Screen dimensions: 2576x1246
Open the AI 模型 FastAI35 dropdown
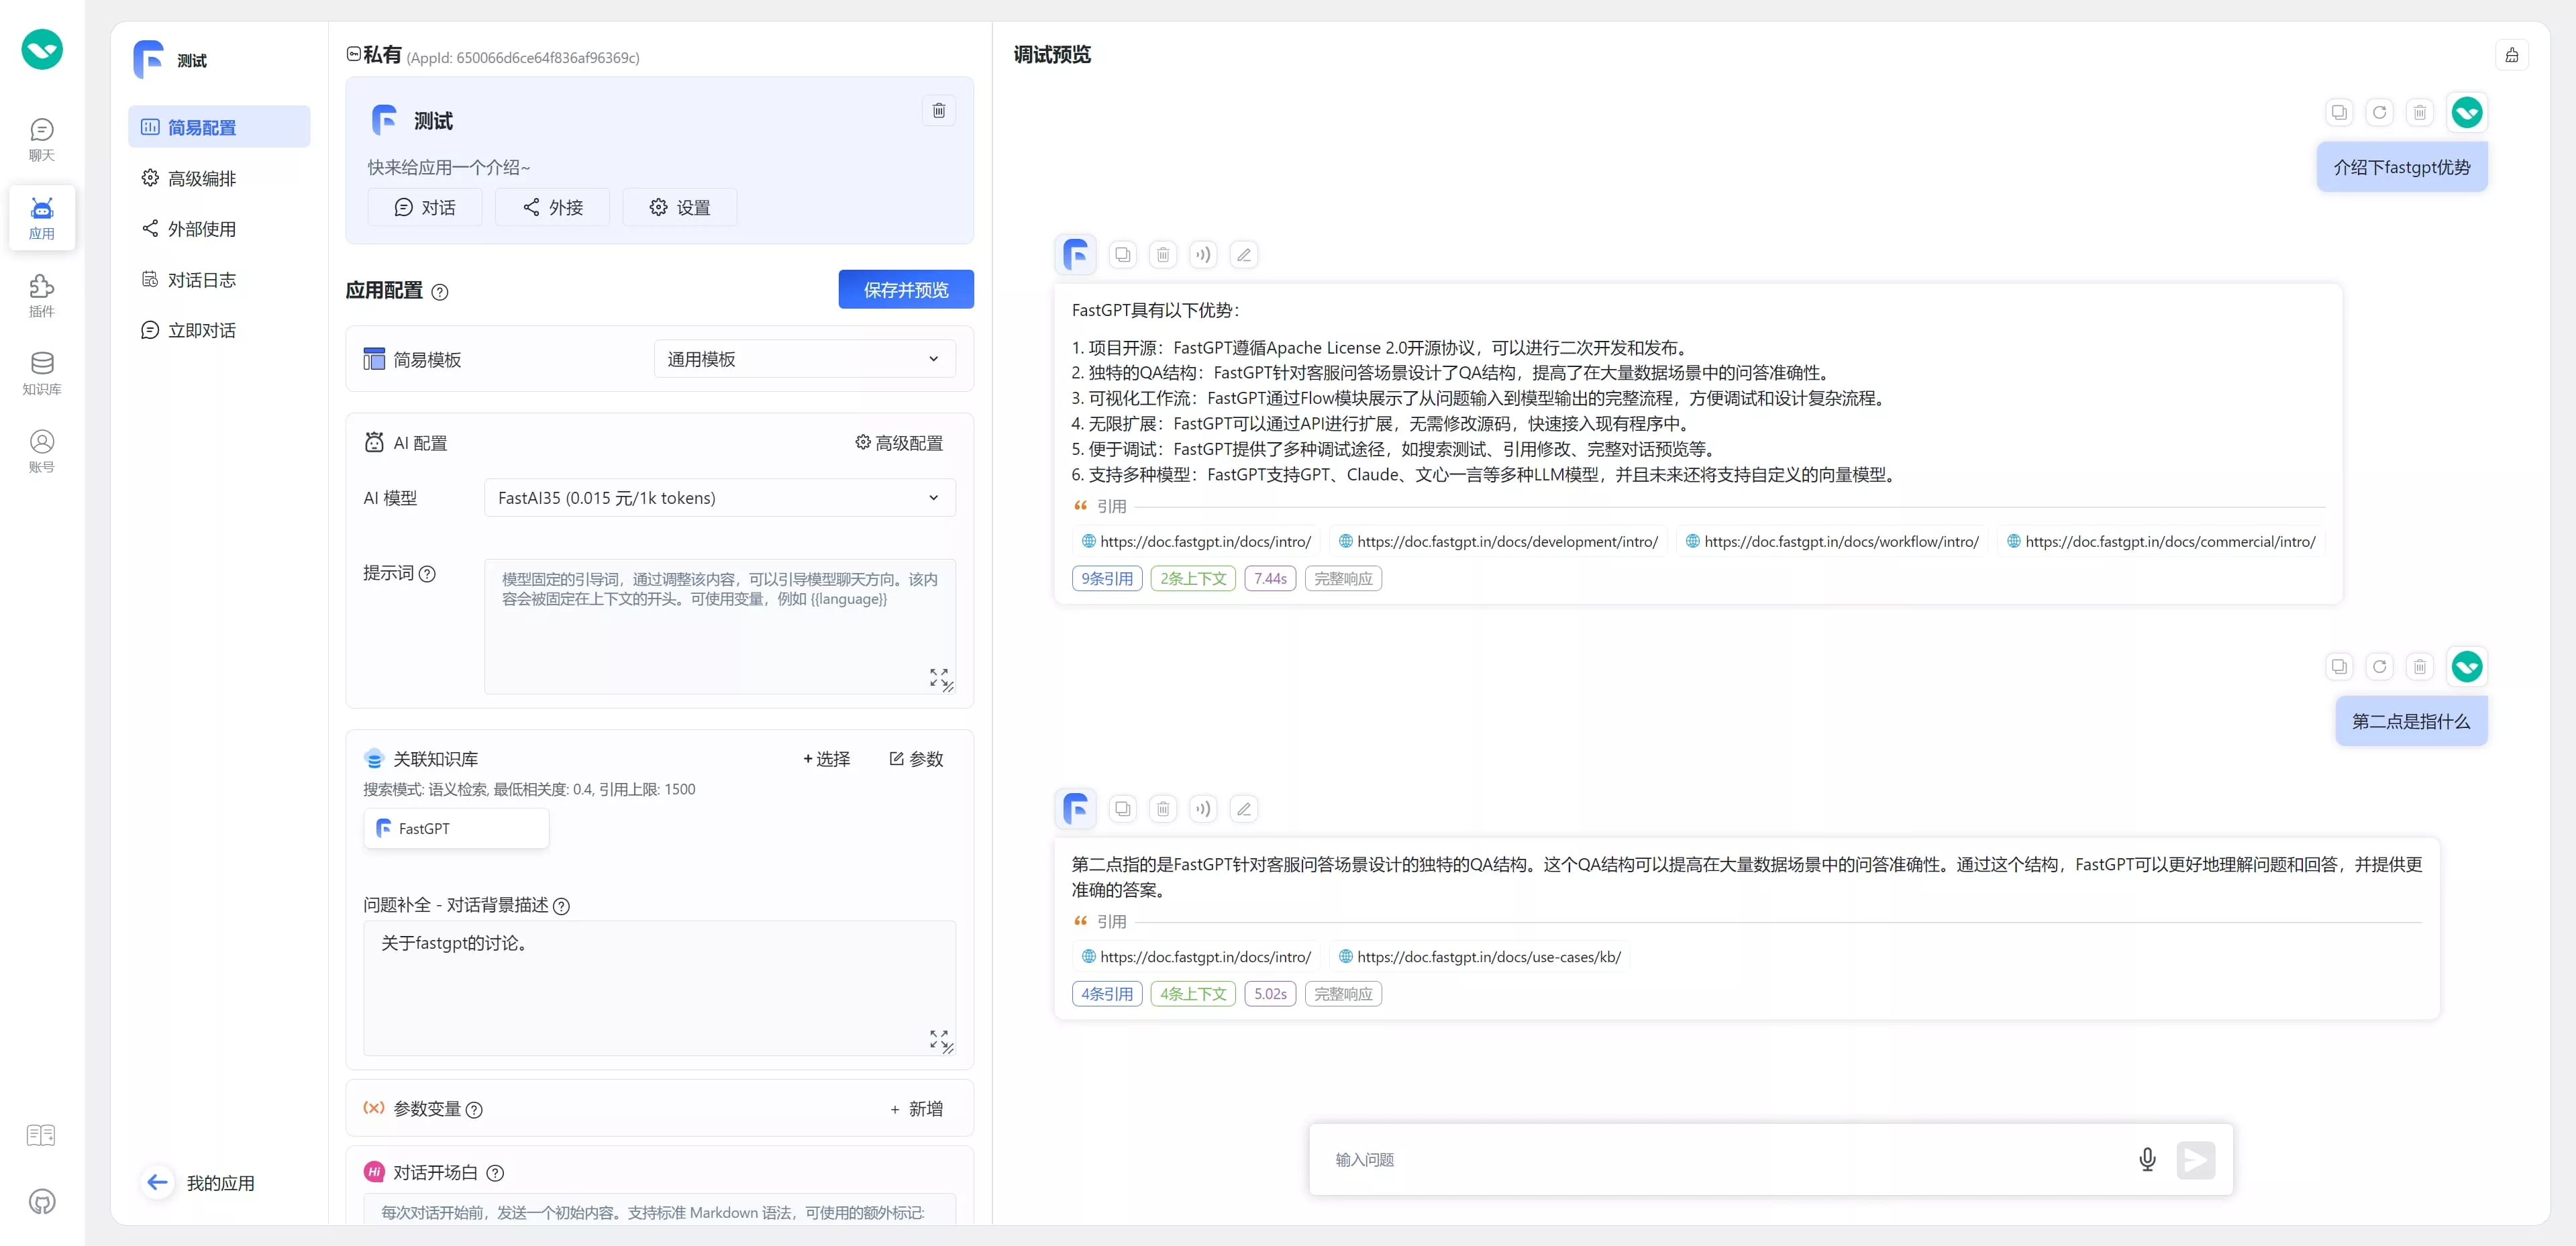point(719,498)
